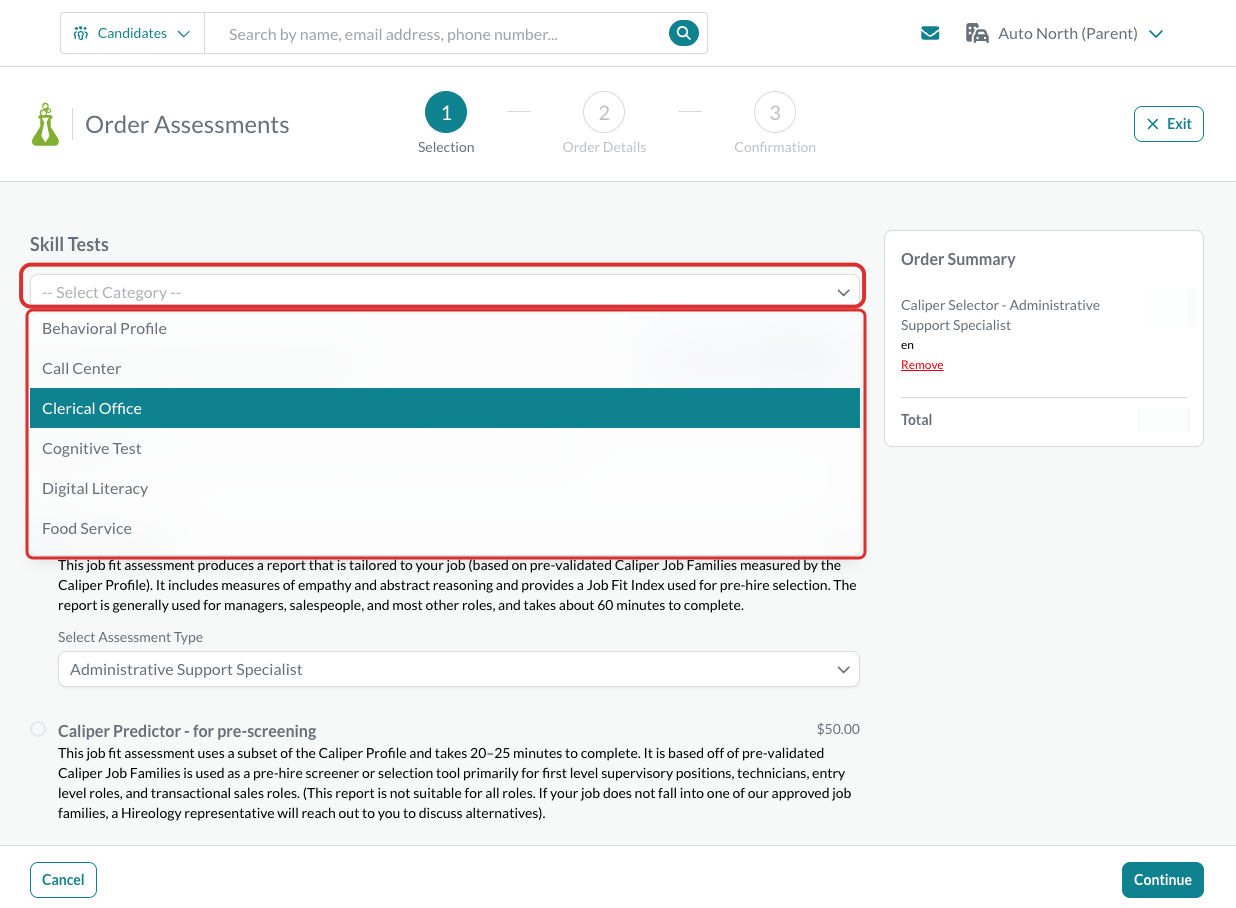Click the Candidates people icon
Image resolution: width=1236 pixels, height=908 pixels.
point(81,33)
